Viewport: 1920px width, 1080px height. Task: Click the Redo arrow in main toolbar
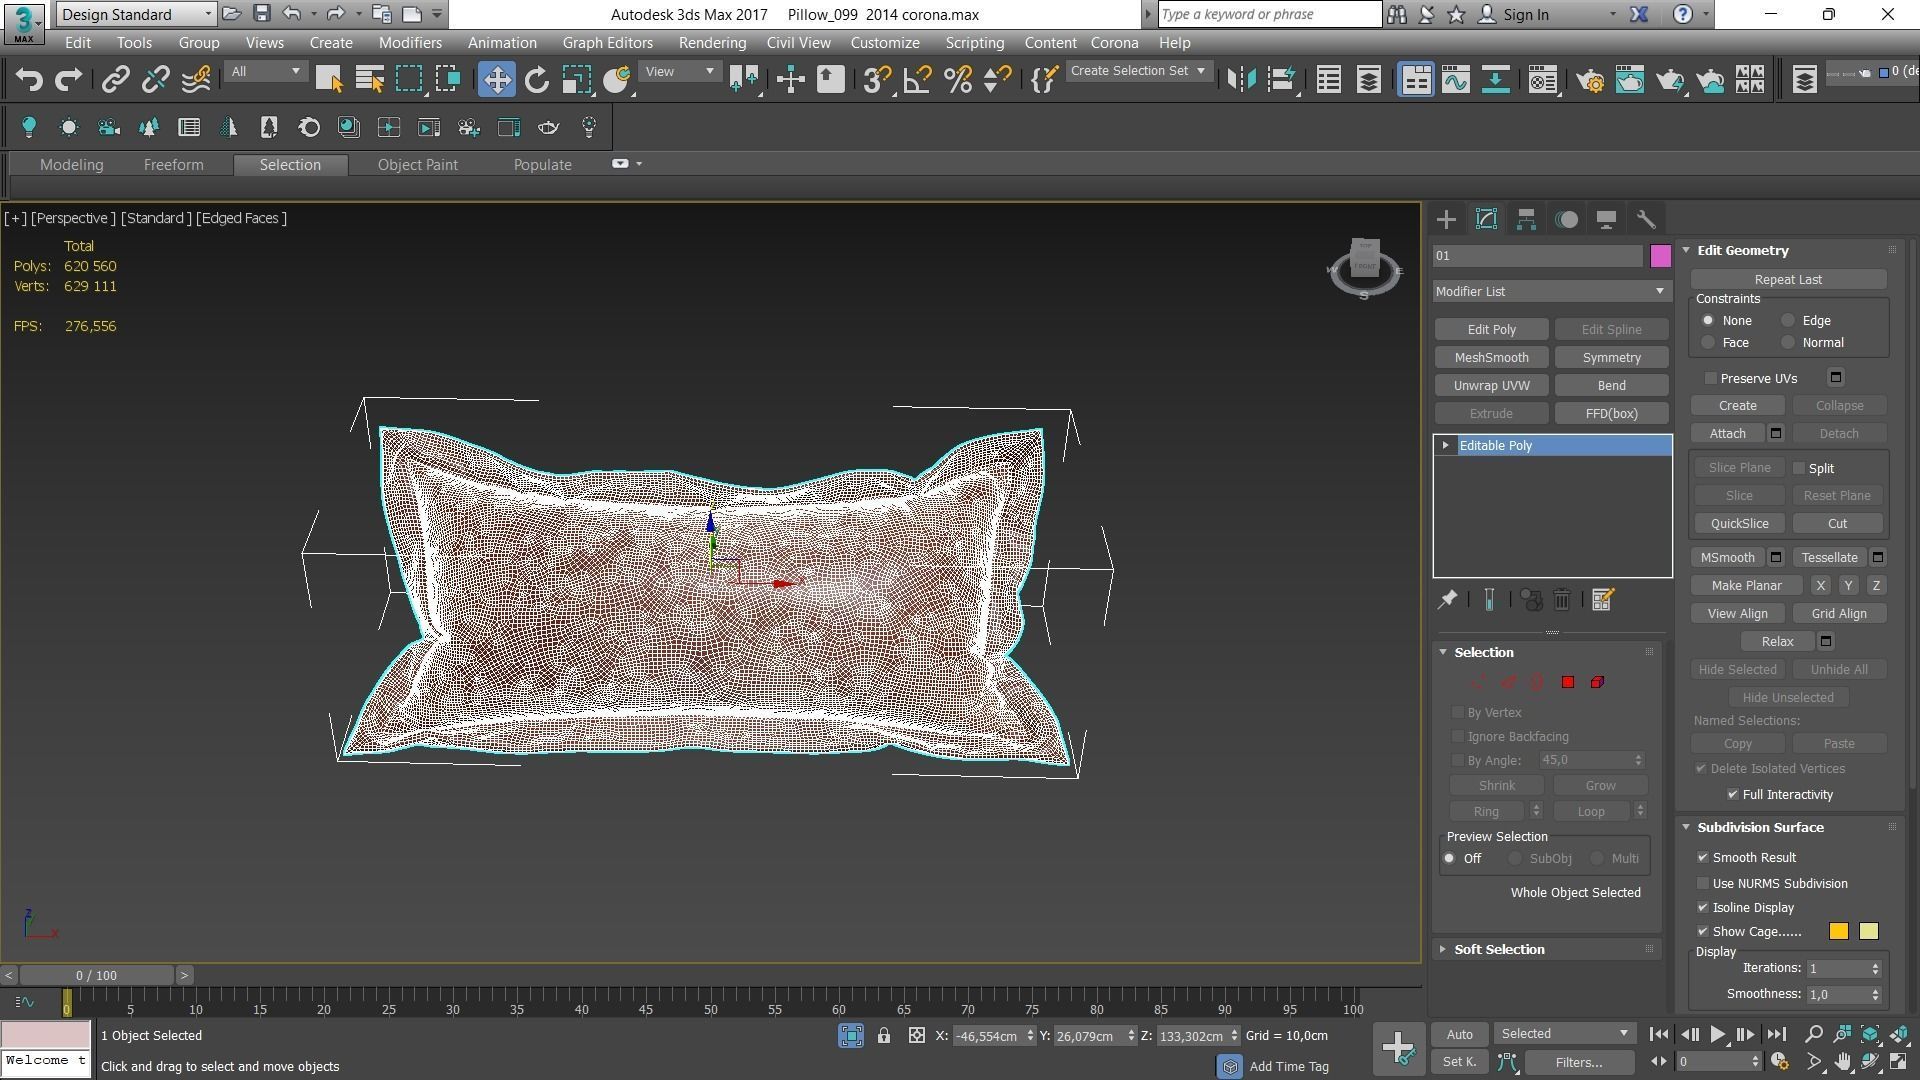(x=68, y=80)
